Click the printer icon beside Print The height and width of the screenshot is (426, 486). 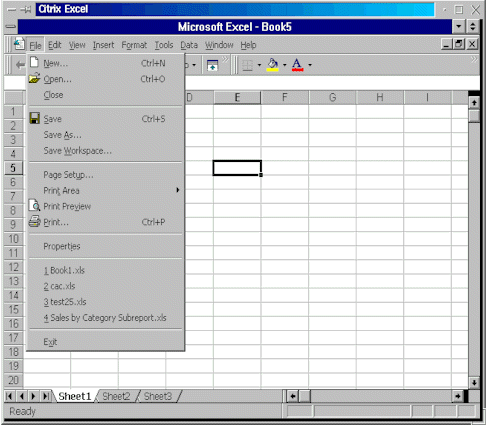[x=34, y=221]
